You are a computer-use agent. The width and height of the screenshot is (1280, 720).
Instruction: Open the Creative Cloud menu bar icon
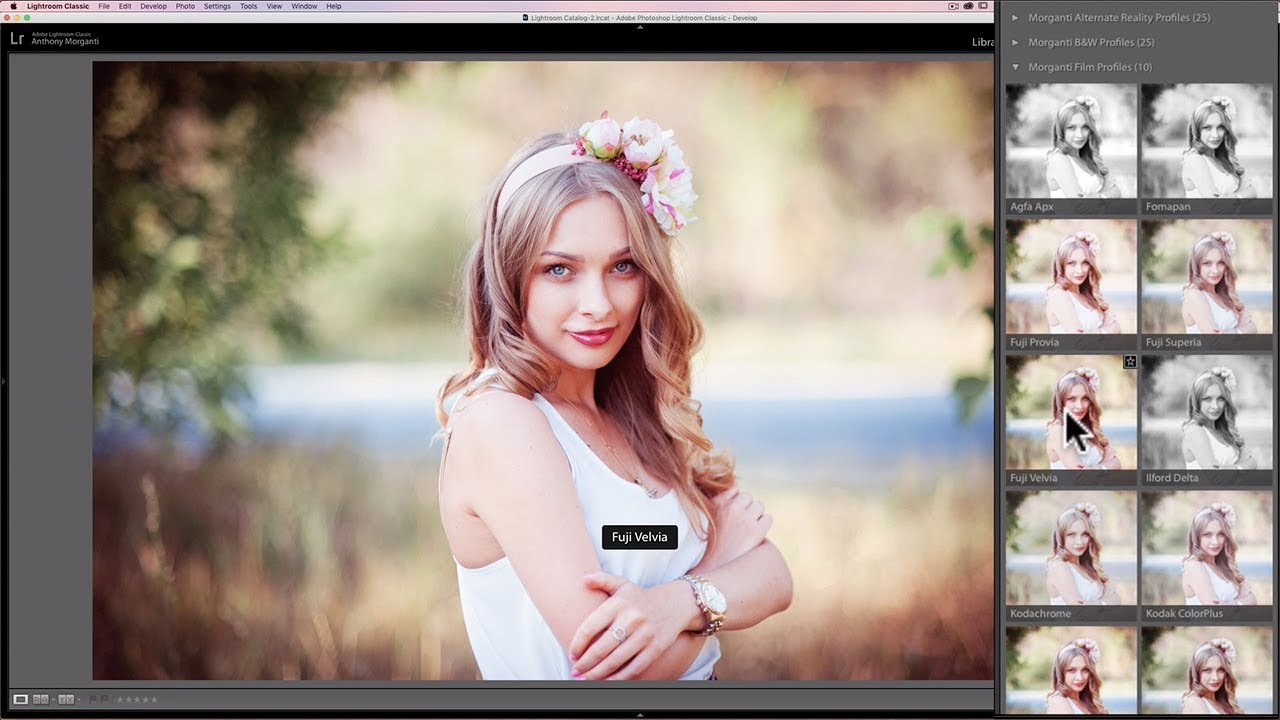[969, 6]
